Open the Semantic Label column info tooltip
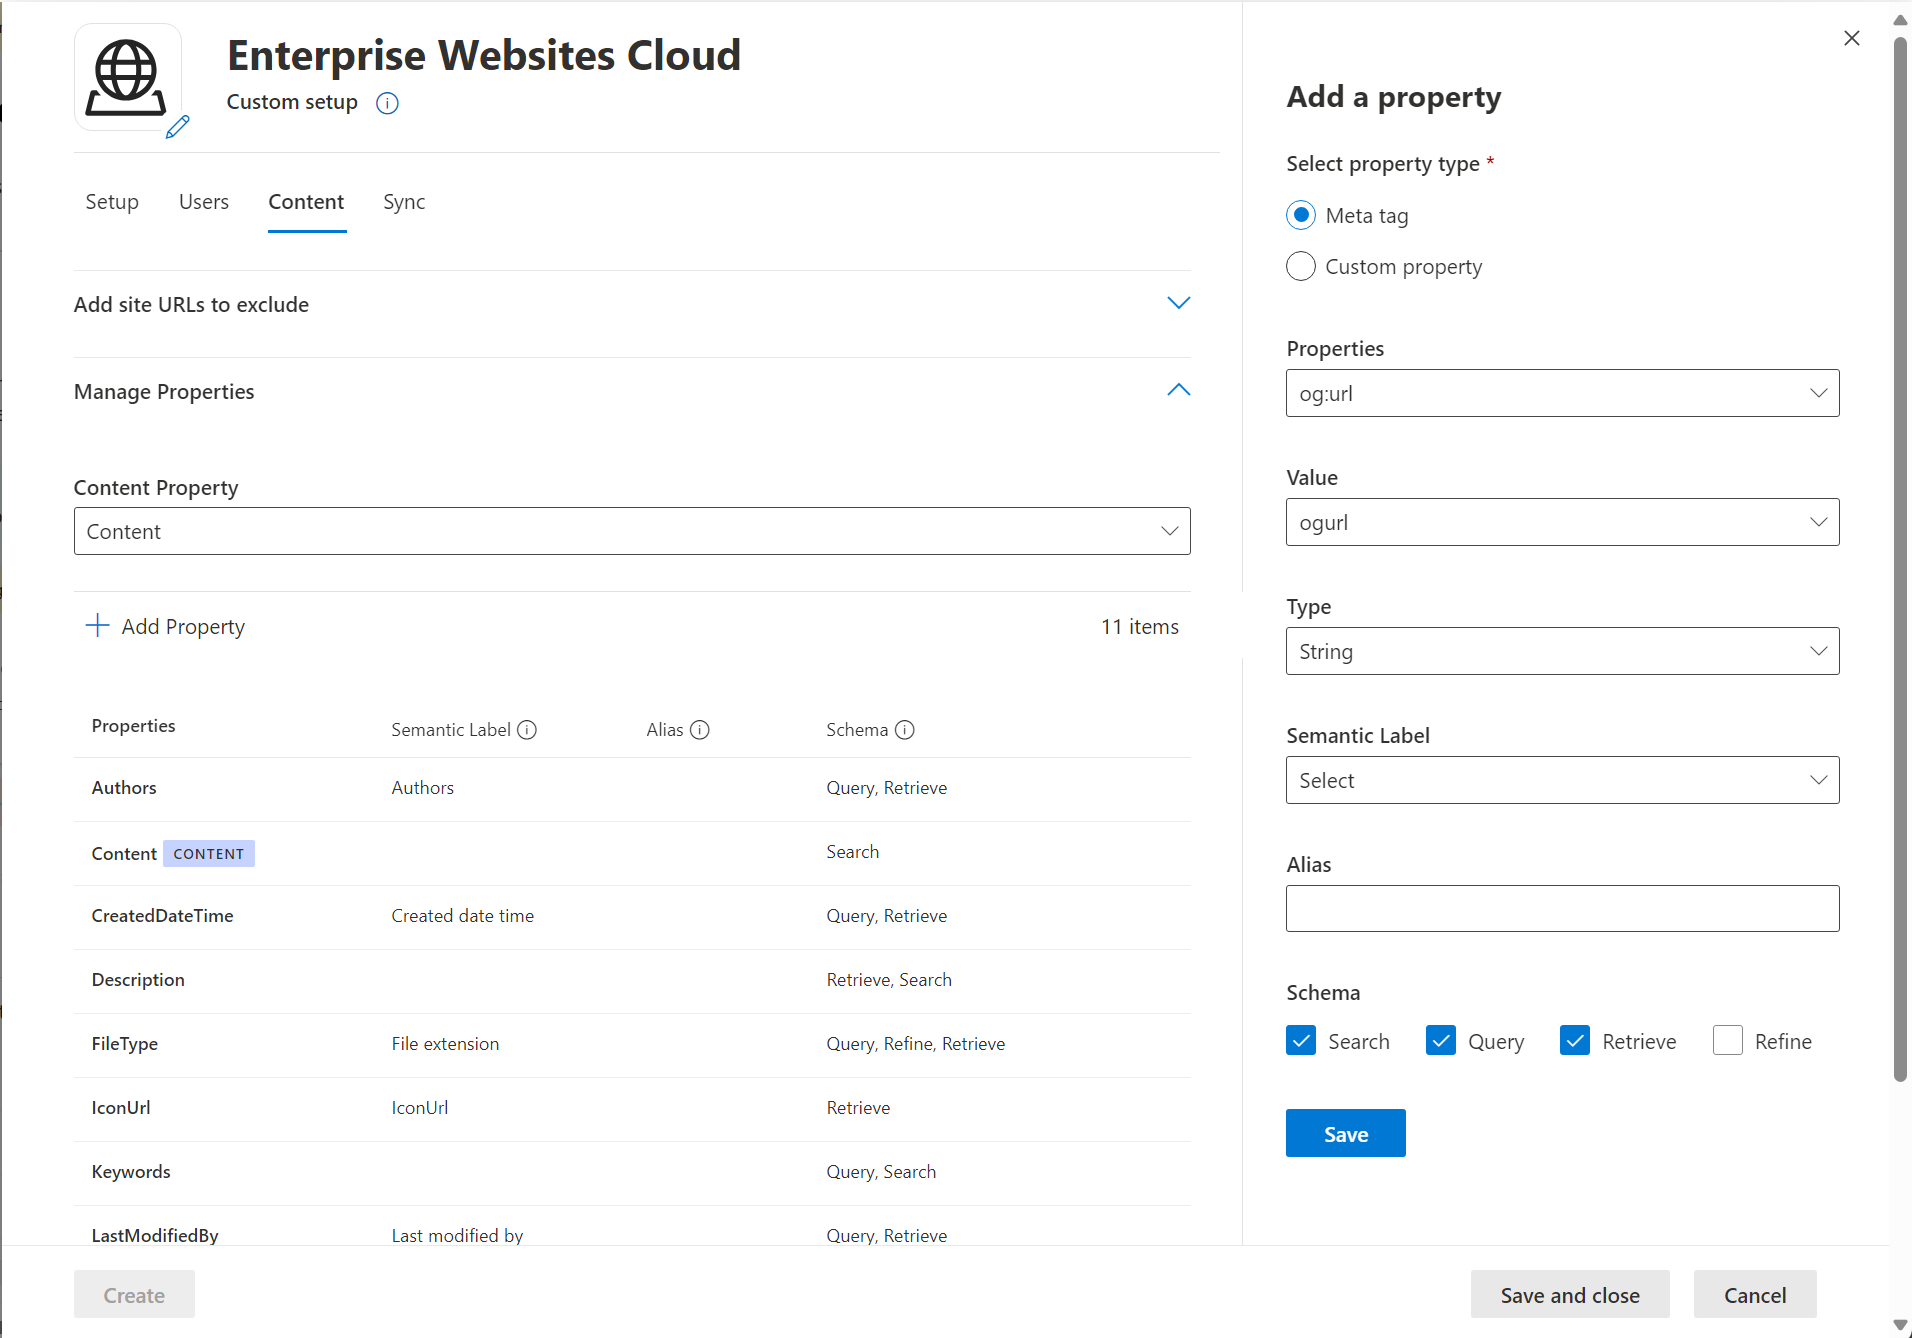Image resolution: width=1912 pixels, height=1338 pixels. pos(527,730)
